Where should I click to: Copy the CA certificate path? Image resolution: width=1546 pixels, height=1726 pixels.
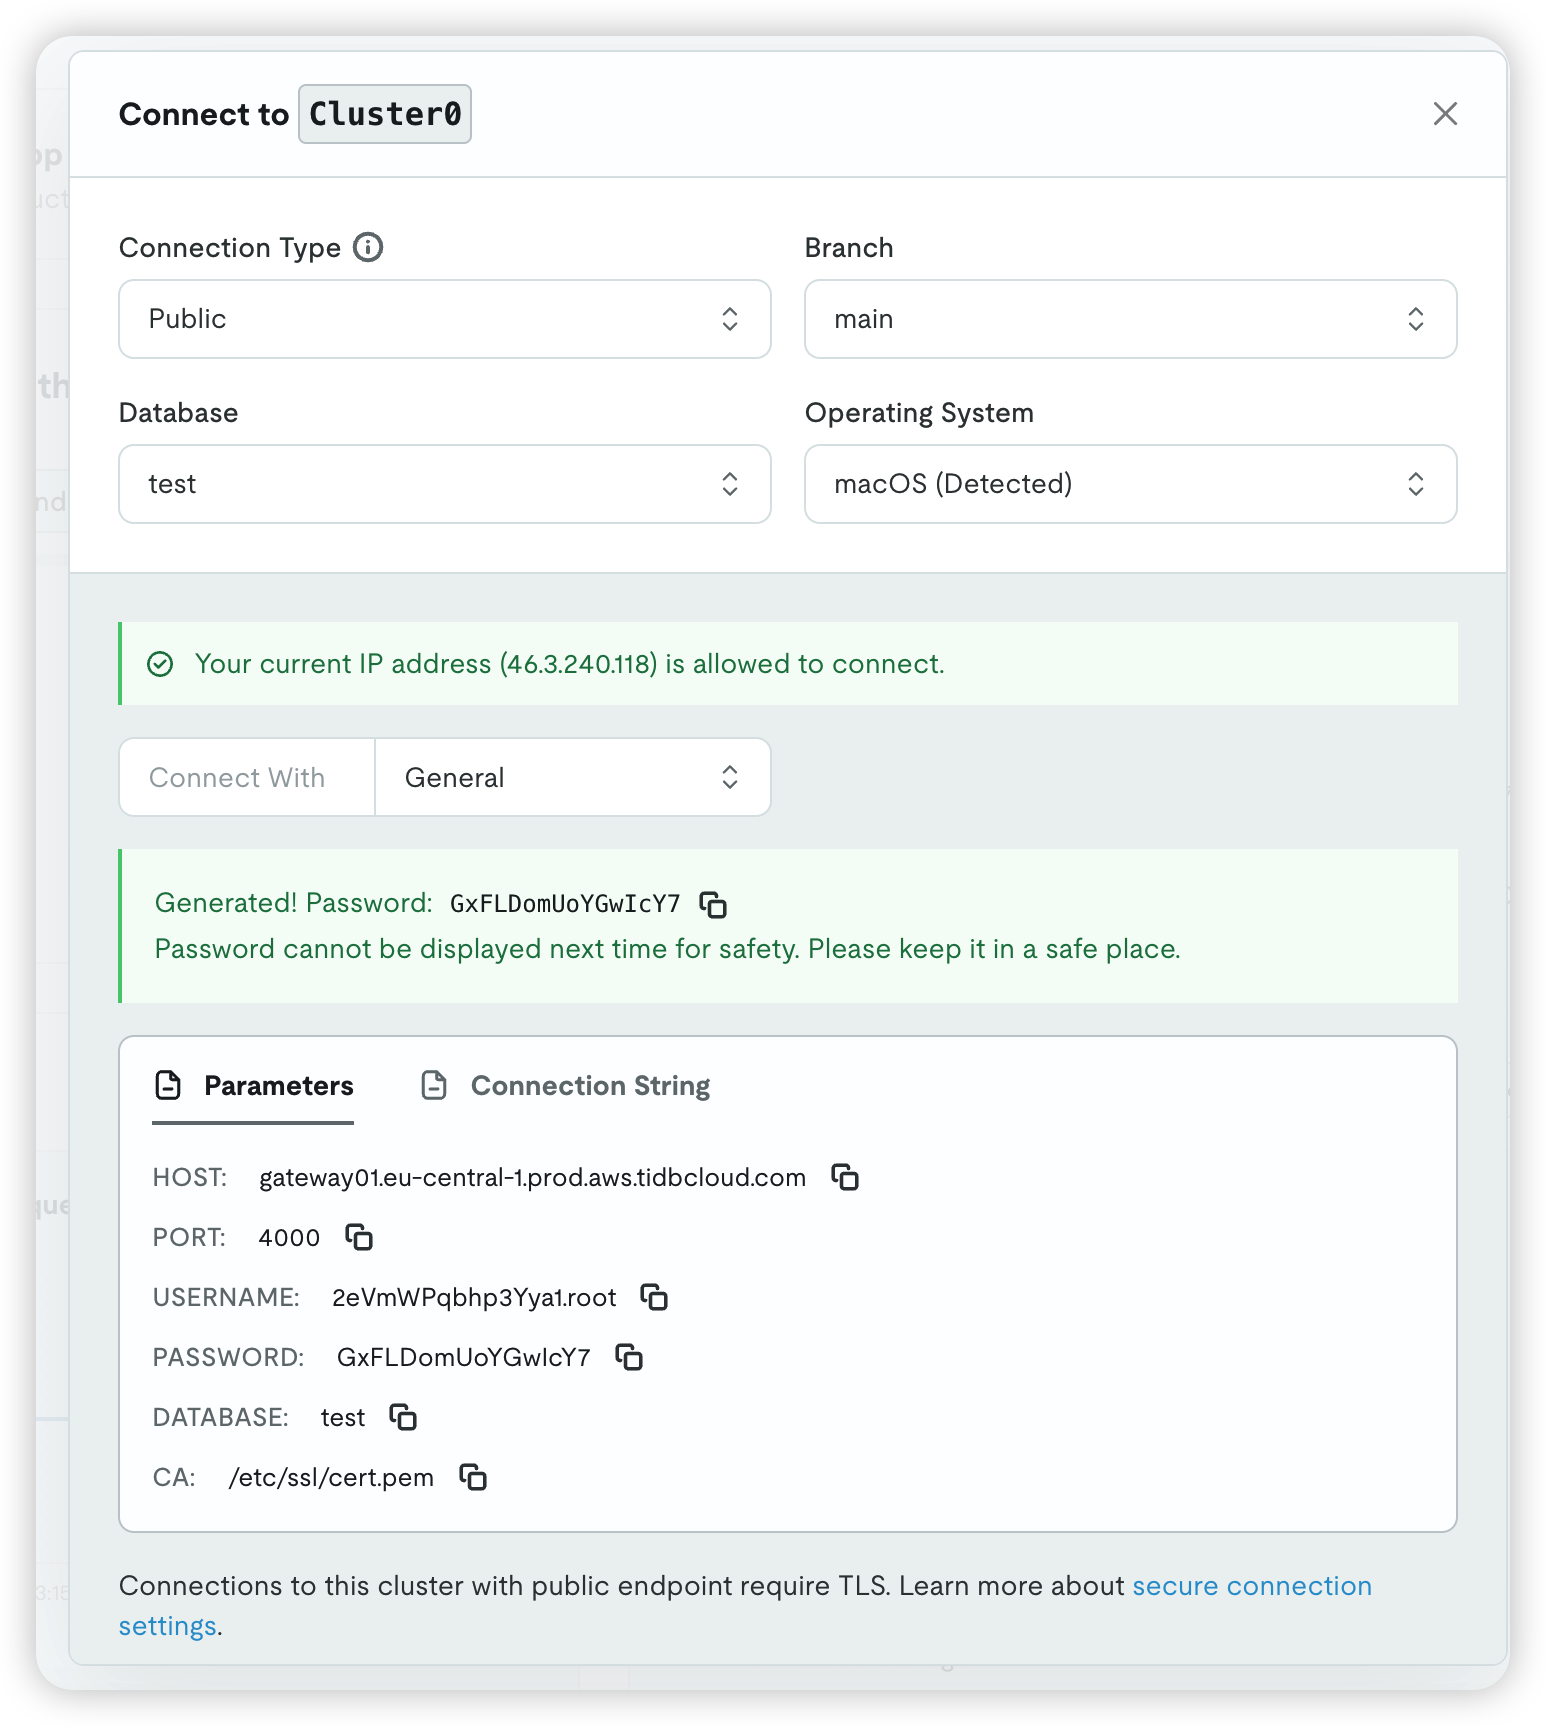[x=473, y=1477]
